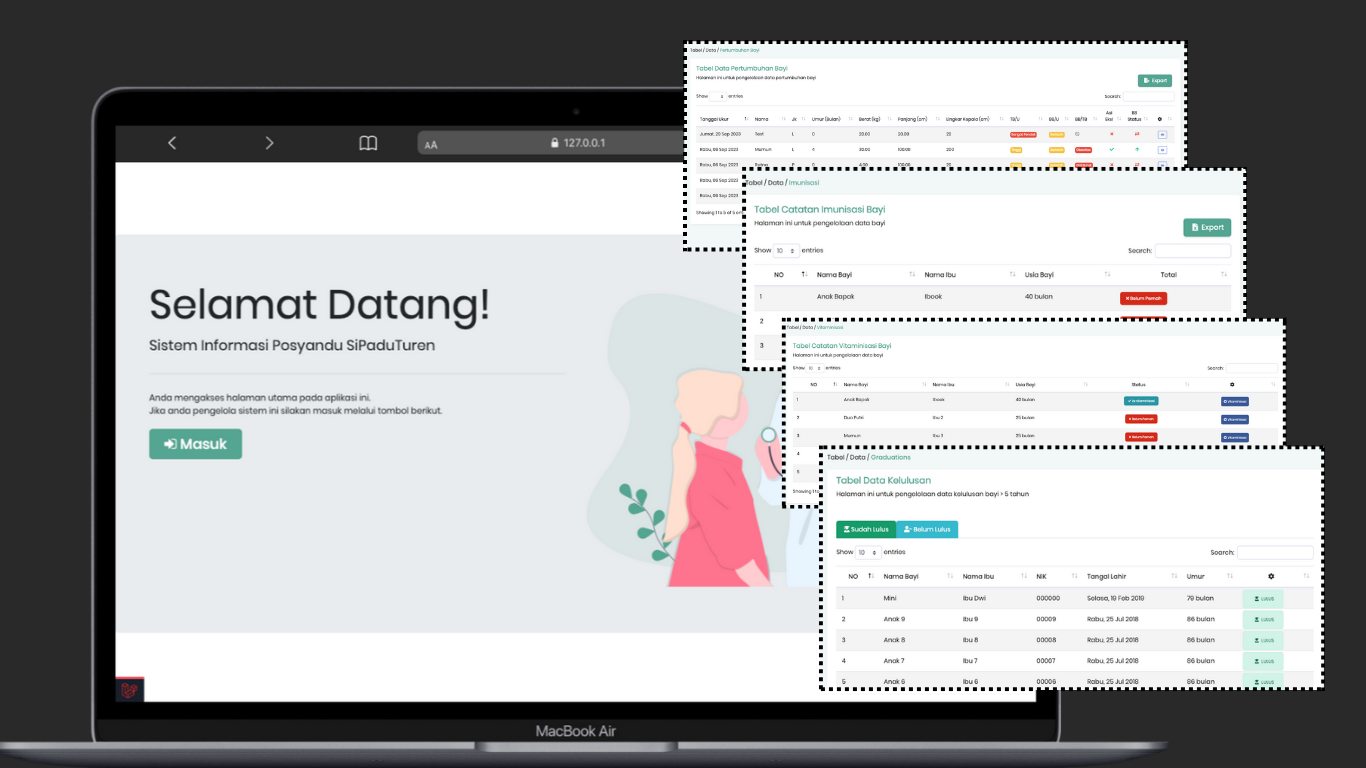
Task: Export the Imunisasi Bayi table
Action: click(x=1207, y=227)
